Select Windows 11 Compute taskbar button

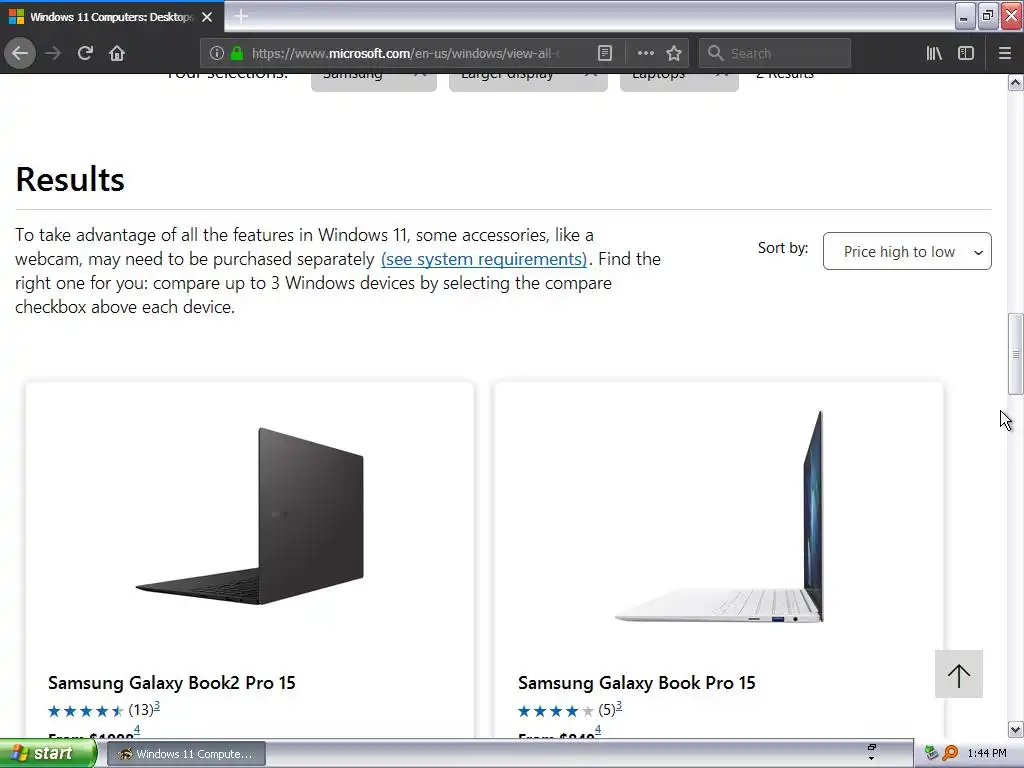point(186,754)
